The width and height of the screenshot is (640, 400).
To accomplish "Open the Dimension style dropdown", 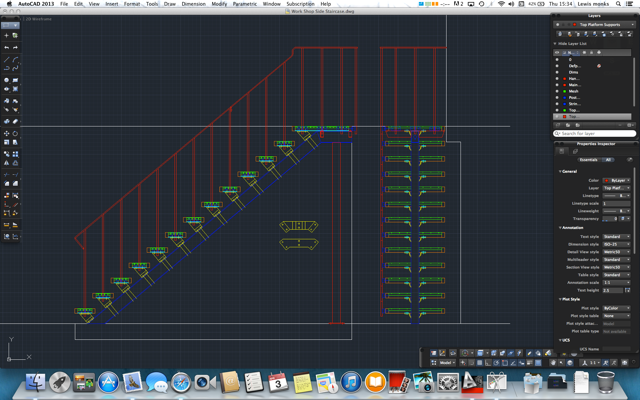I will (615, 244).
